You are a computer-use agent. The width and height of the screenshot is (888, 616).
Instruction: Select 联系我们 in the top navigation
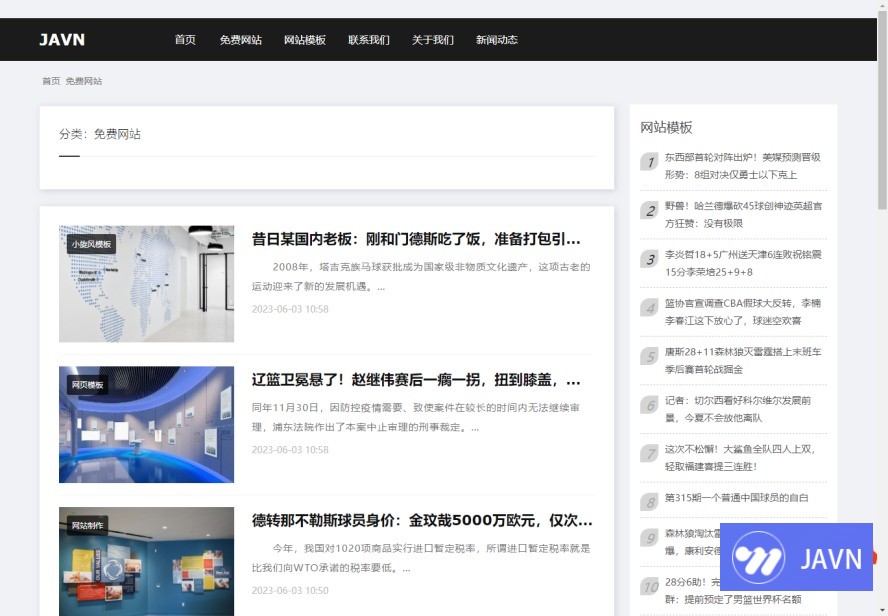(369, 40)
